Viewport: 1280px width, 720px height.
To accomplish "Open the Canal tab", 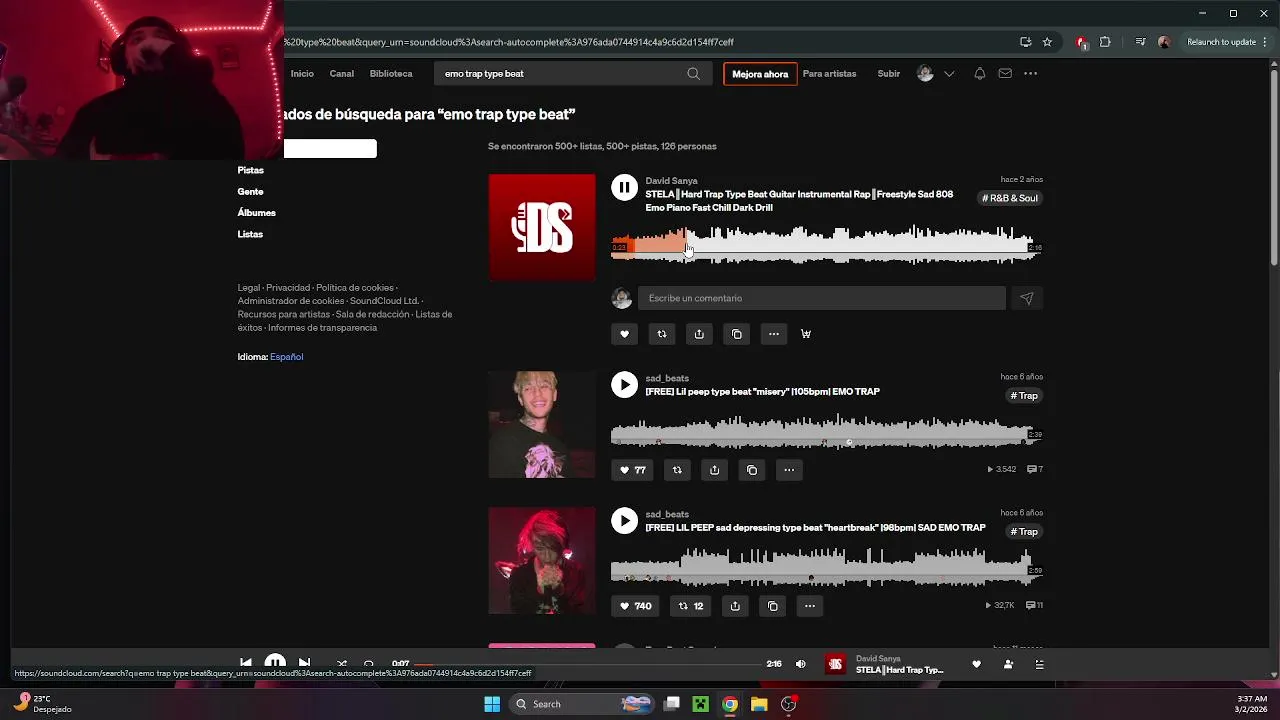I will pyautogui.click(x=342, y=74).
